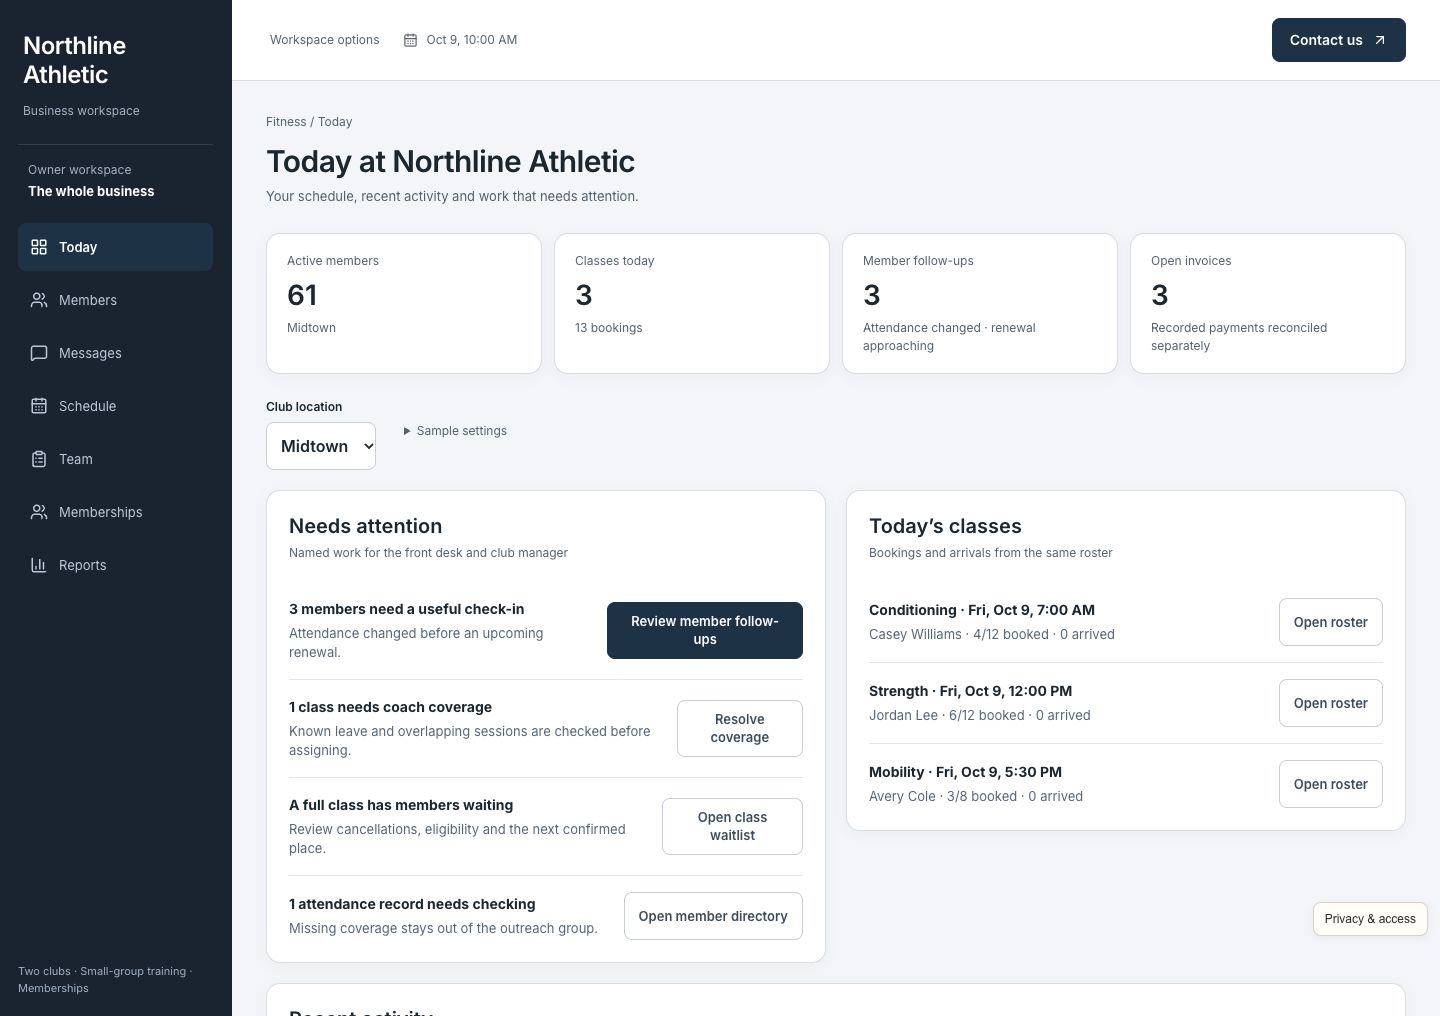This screenshot has height=1016, width=1440.
Task: Open the Reports section
Action: coord(115,565)
